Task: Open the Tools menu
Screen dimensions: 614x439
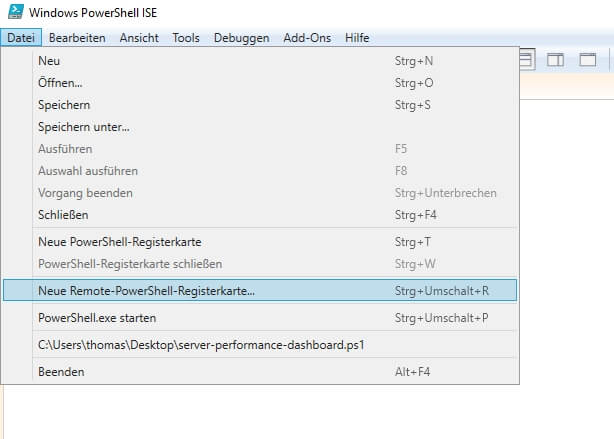Action: click(186, 38)
